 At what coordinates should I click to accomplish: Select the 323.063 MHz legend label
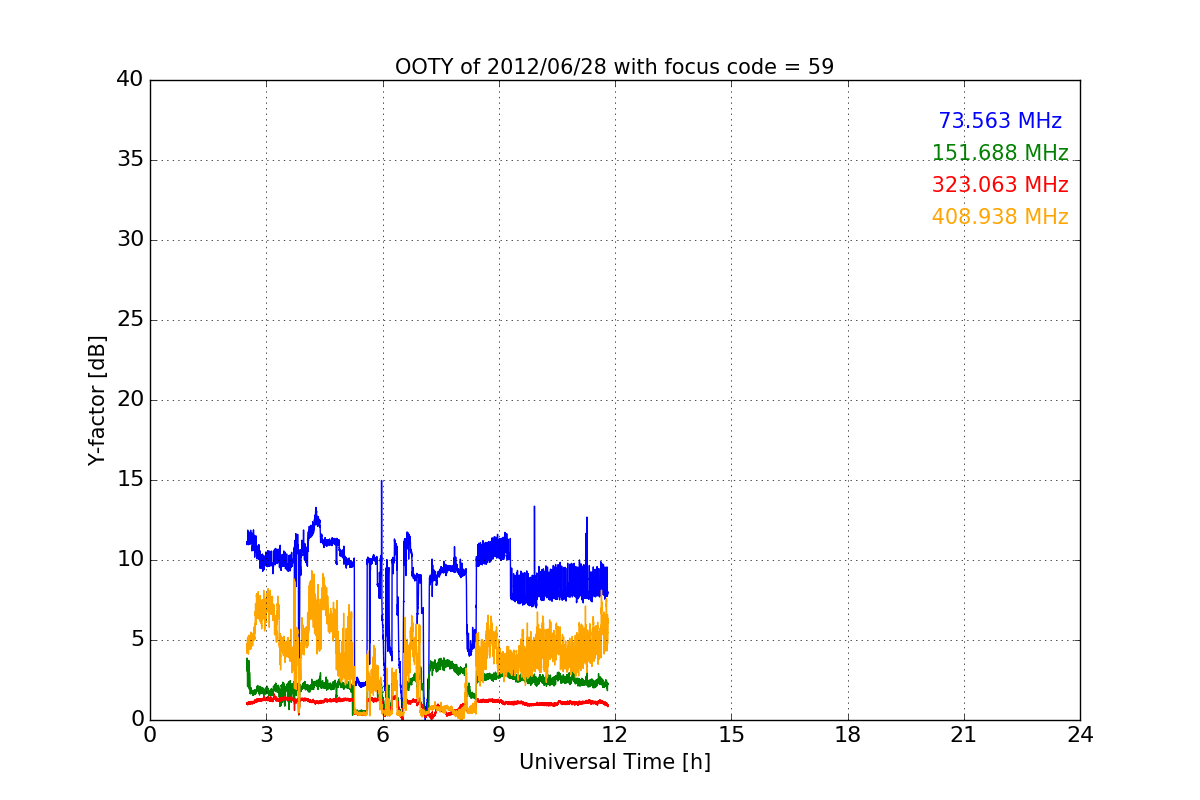click(1000, 185)
